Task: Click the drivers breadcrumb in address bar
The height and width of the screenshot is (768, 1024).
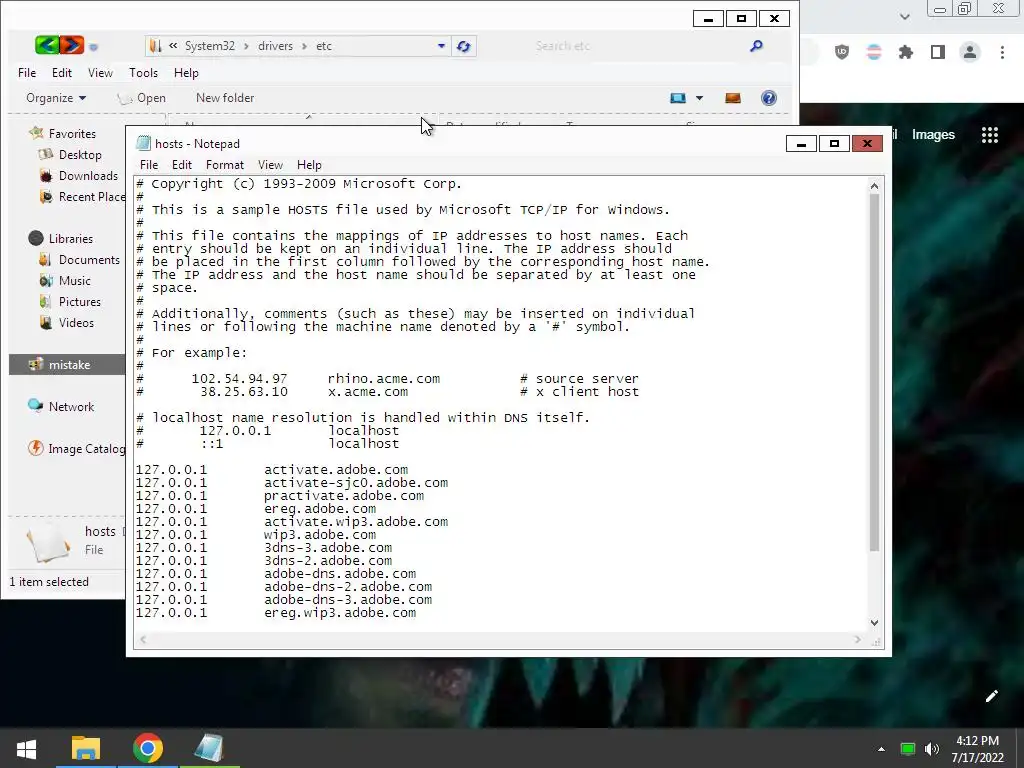Action: click(x=275, y=46)
